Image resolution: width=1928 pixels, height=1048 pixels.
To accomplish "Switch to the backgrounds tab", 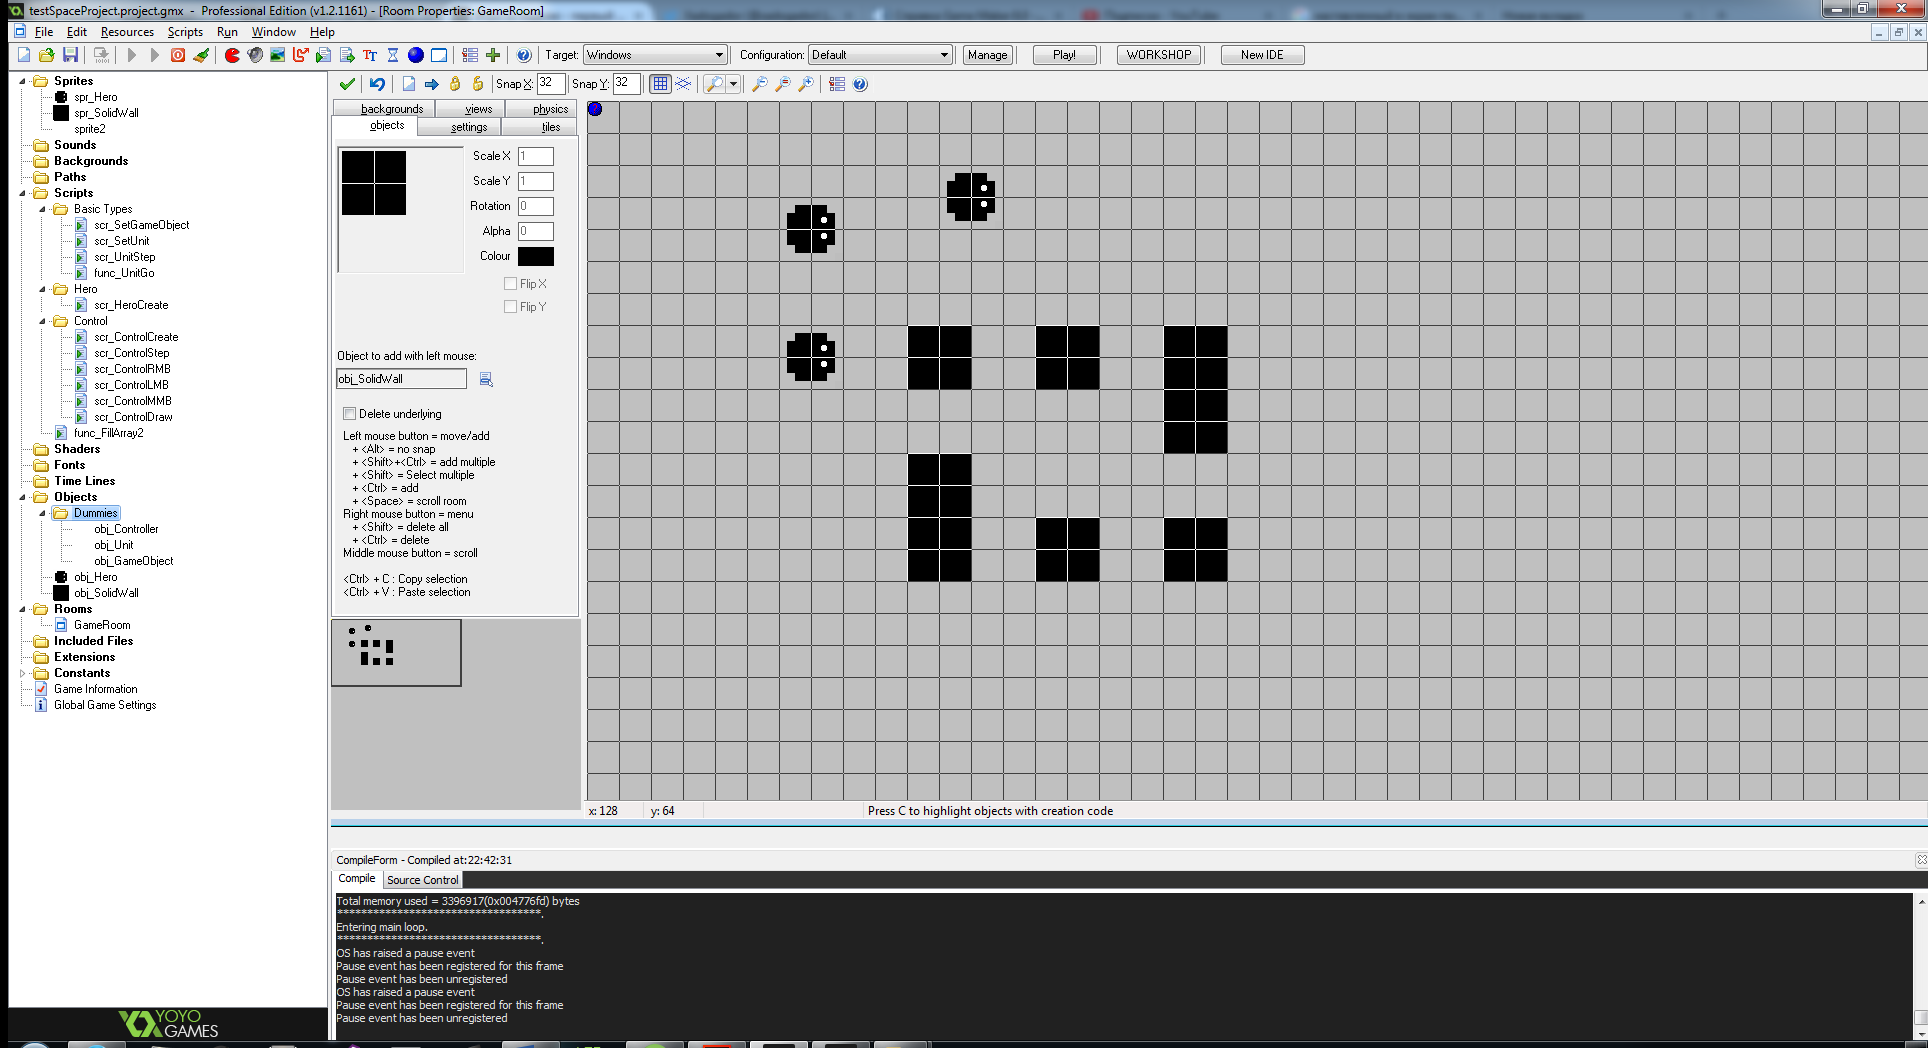I will pyautogui.click(x=391, y=109).
